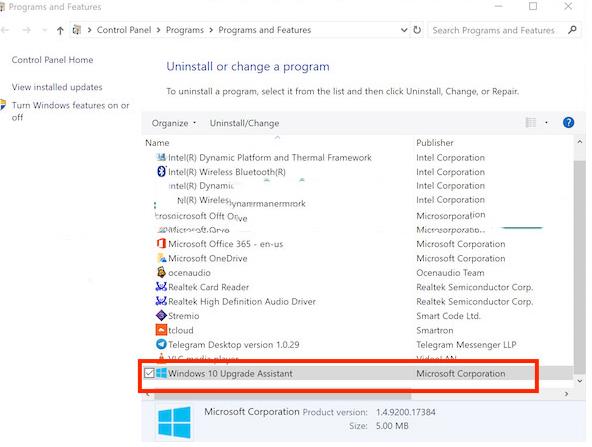Click the tcloud program icon
The height and width of the screenshot is (447, 592).
(161, 330)
